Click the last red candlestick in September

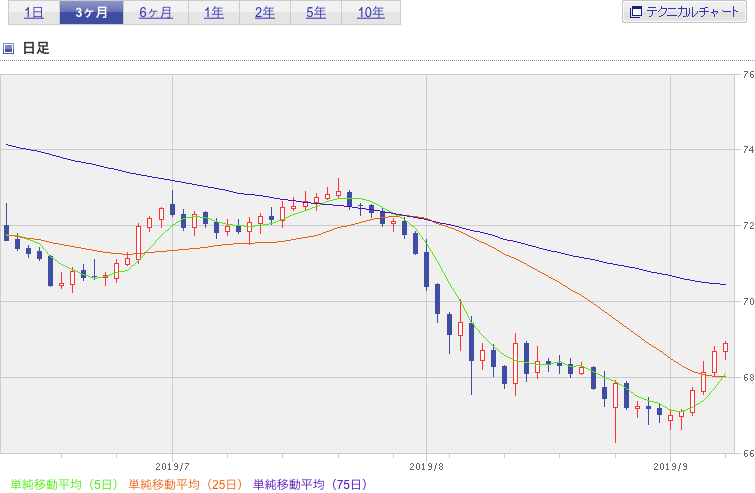click(x=726, y=348)
